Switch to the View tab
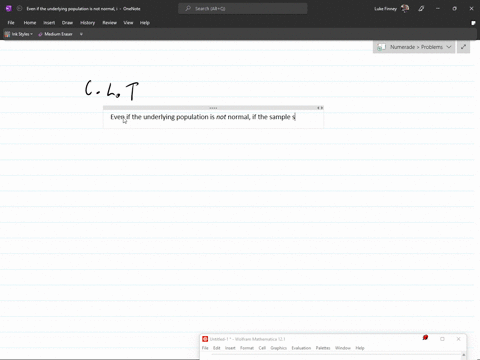480x360 pixels. [128, 23]
